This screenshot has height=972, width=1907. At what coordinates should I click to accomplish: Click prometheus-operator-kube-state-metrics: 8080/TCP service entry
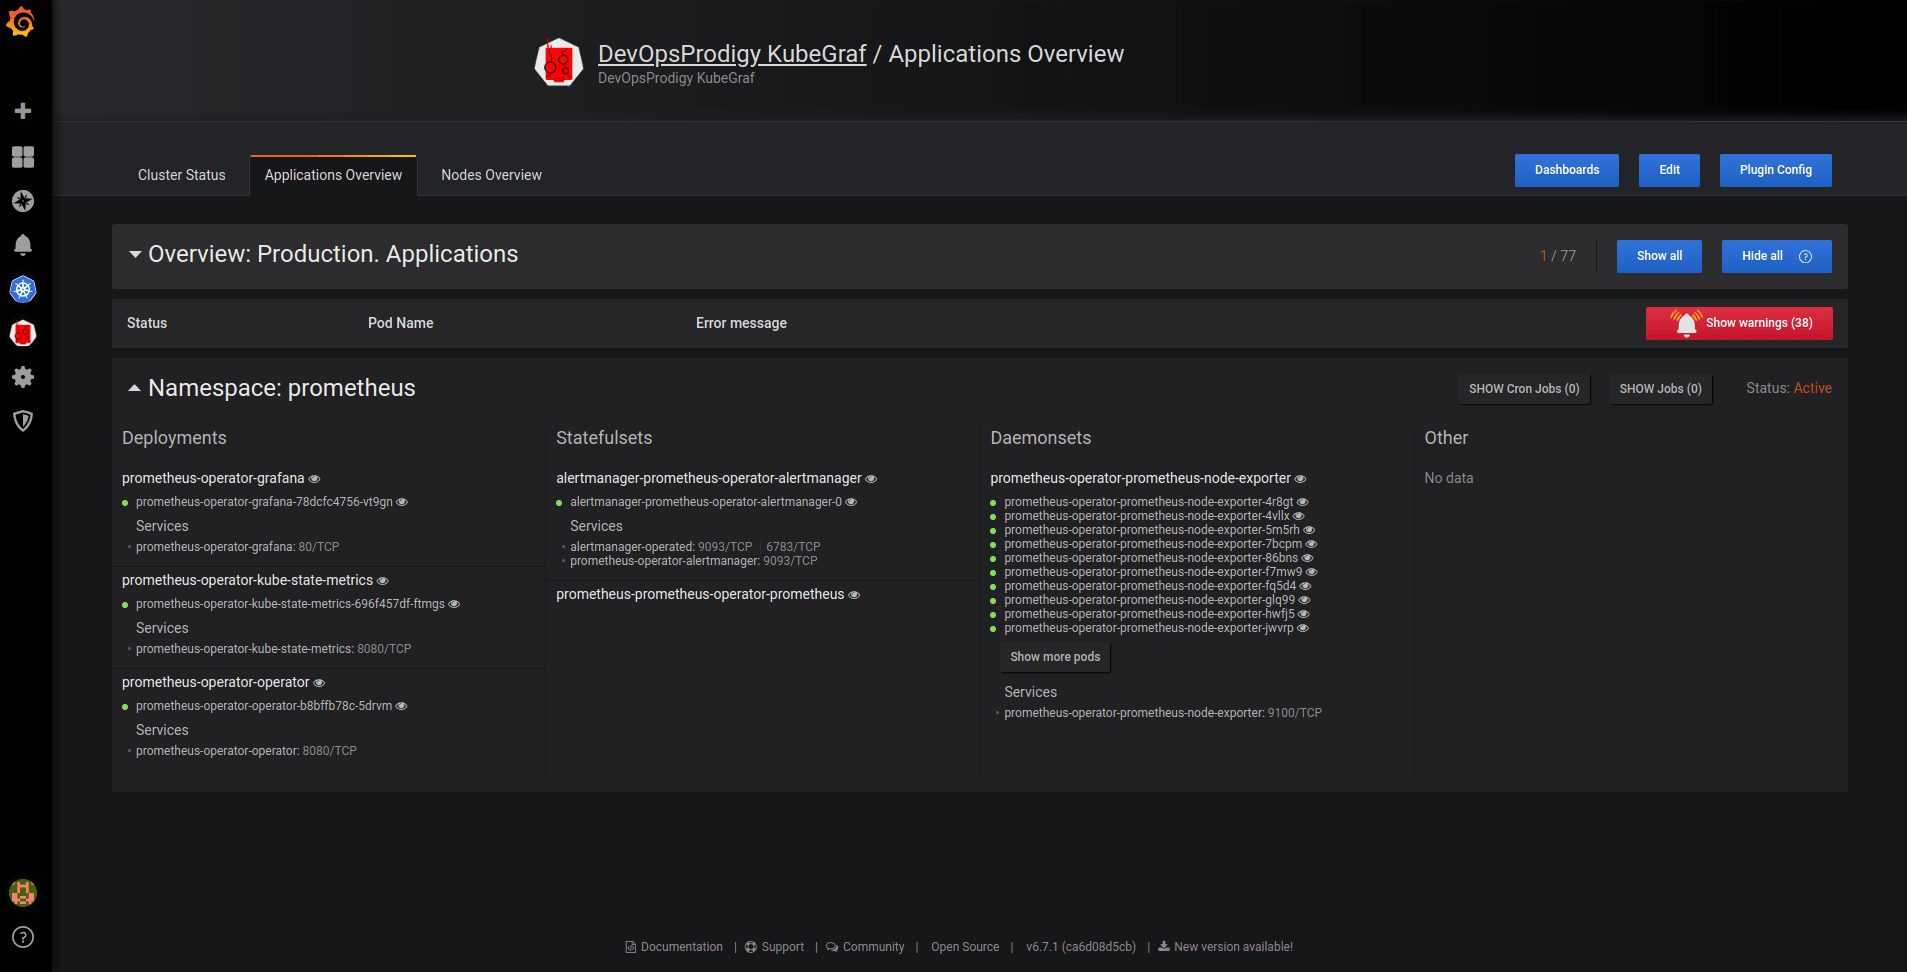(274, 649)
